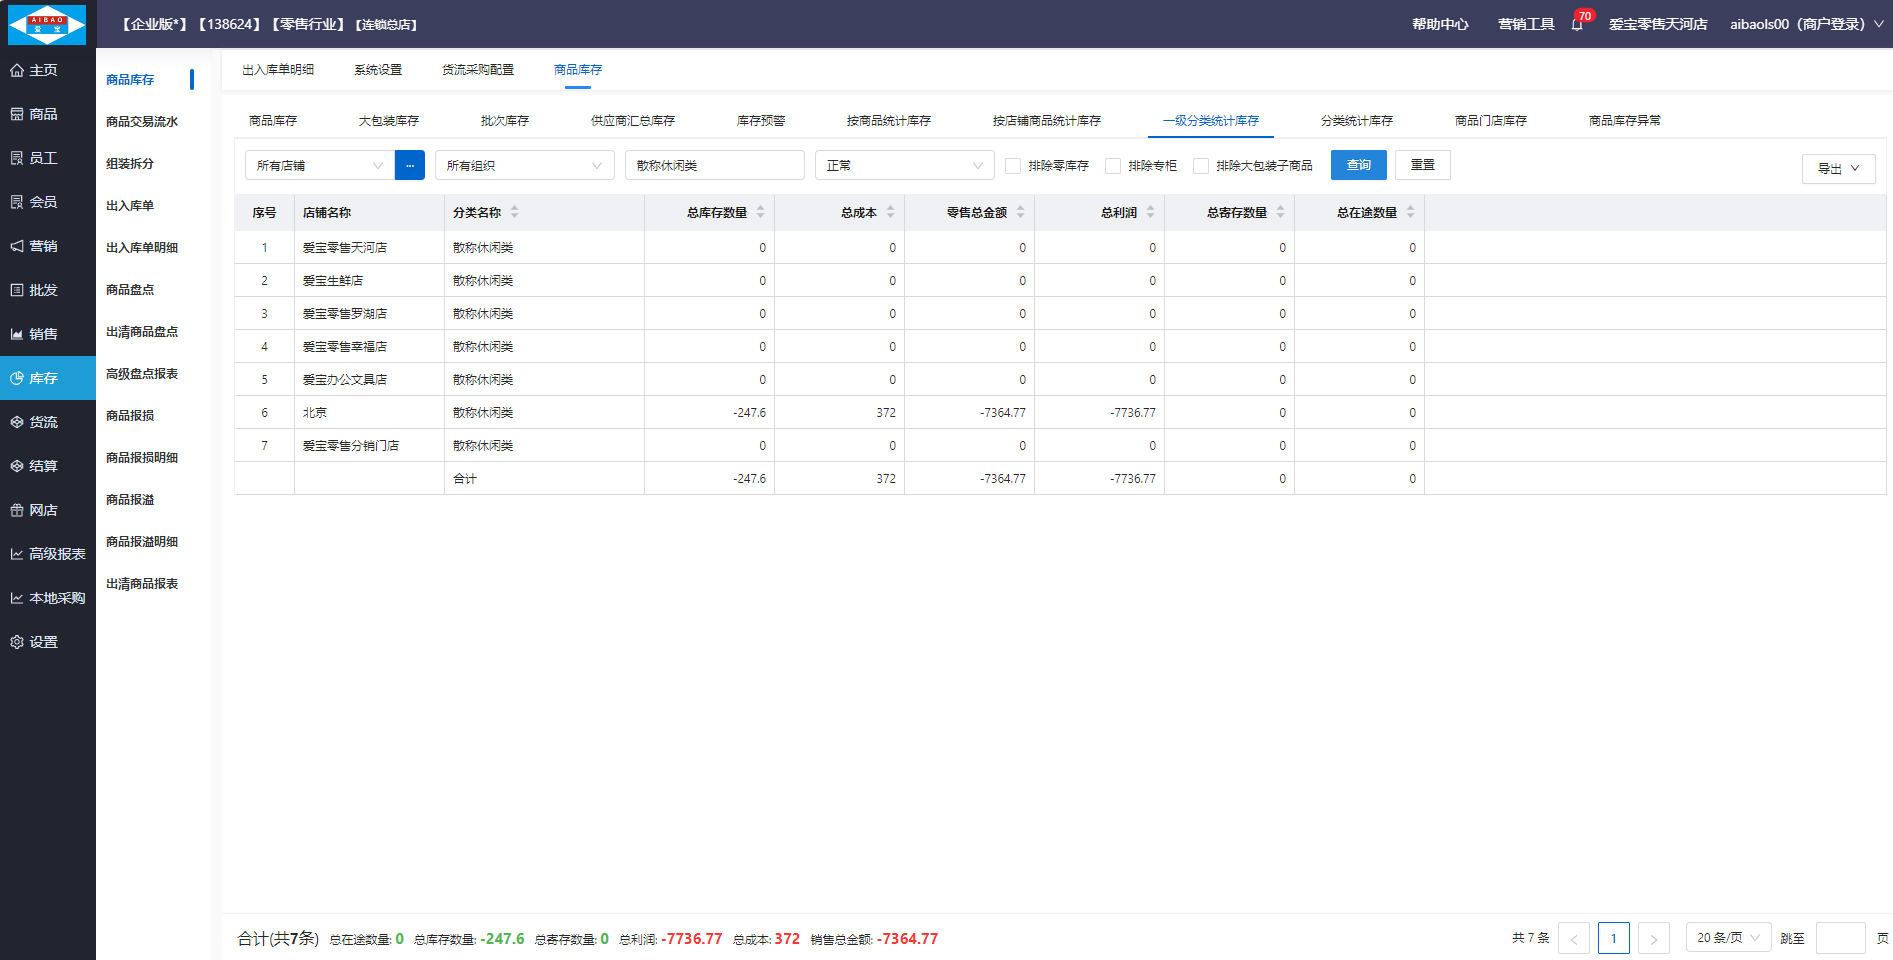Open 组装拆分 submenu item

click(x=130, y=164)
